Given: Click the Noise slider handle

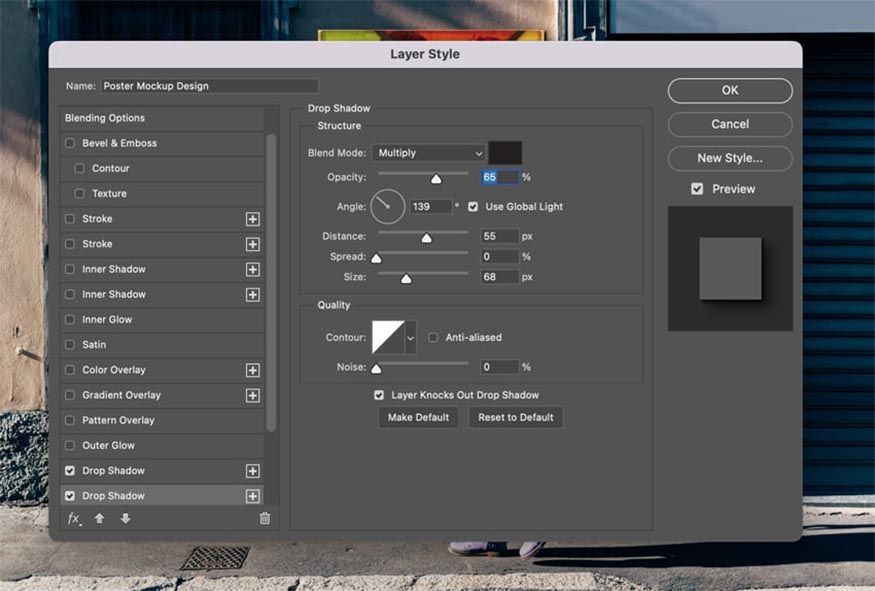Looking at the screenshot, I should [377, 369].
